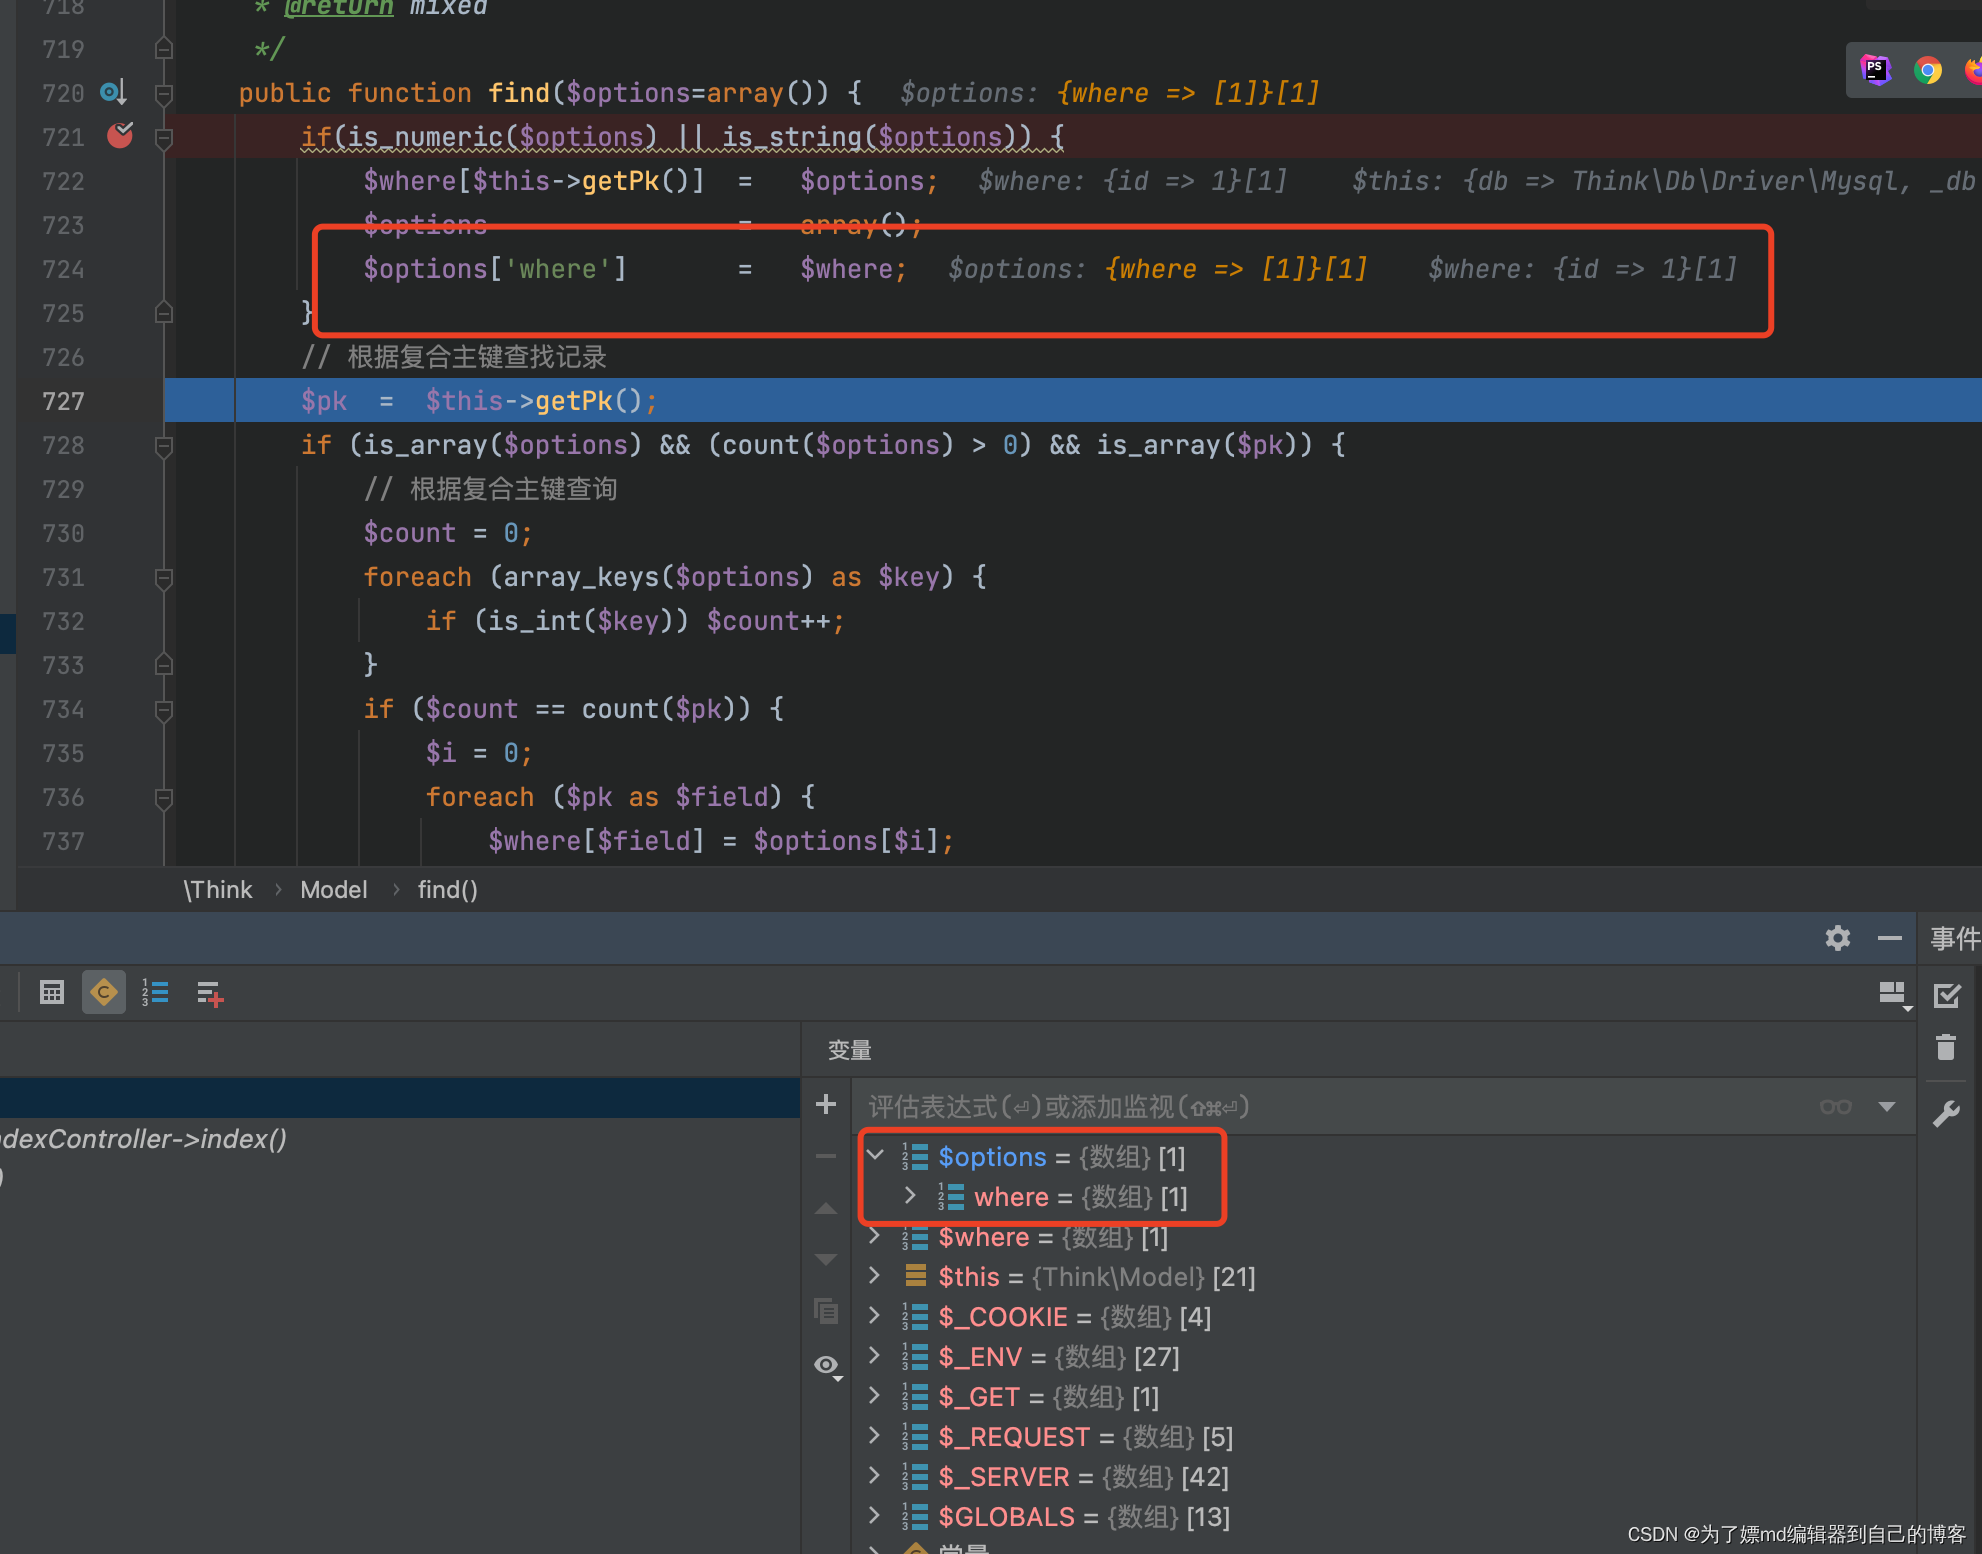Expand the $GLOBALS variable node
The image size is (1982, 1554).
coord(875,1515)
